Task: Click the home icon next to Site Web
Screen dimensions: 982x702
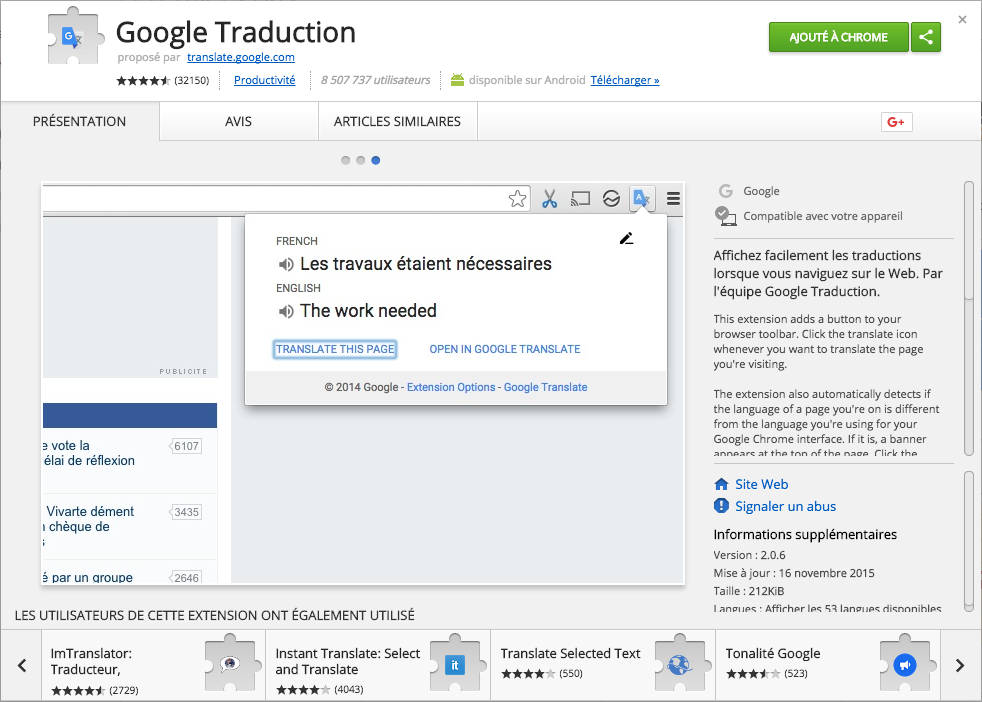Action: pos(721,484)
